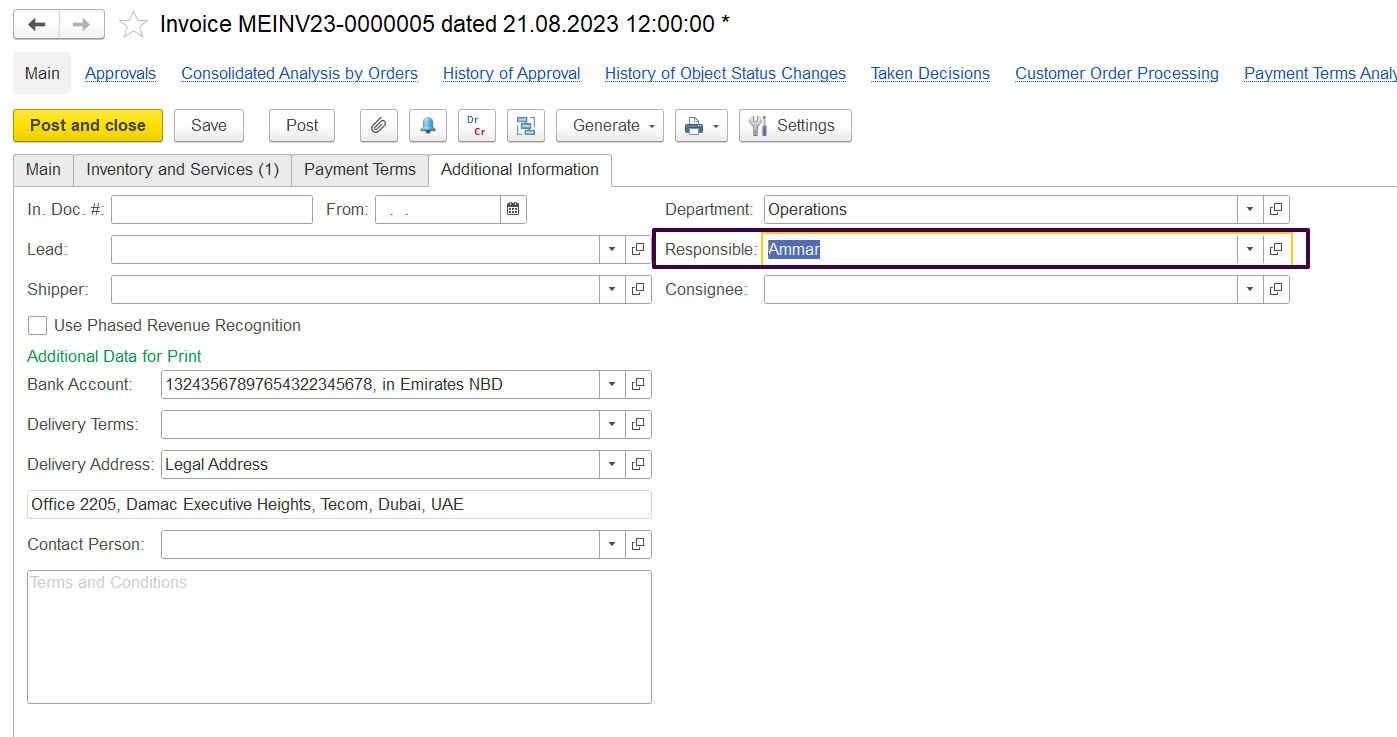Image resolution: width=1397 pixels, height=737 pixels.
Task: Open the Dr/Cr accounting entries icon
Action: 476,126
